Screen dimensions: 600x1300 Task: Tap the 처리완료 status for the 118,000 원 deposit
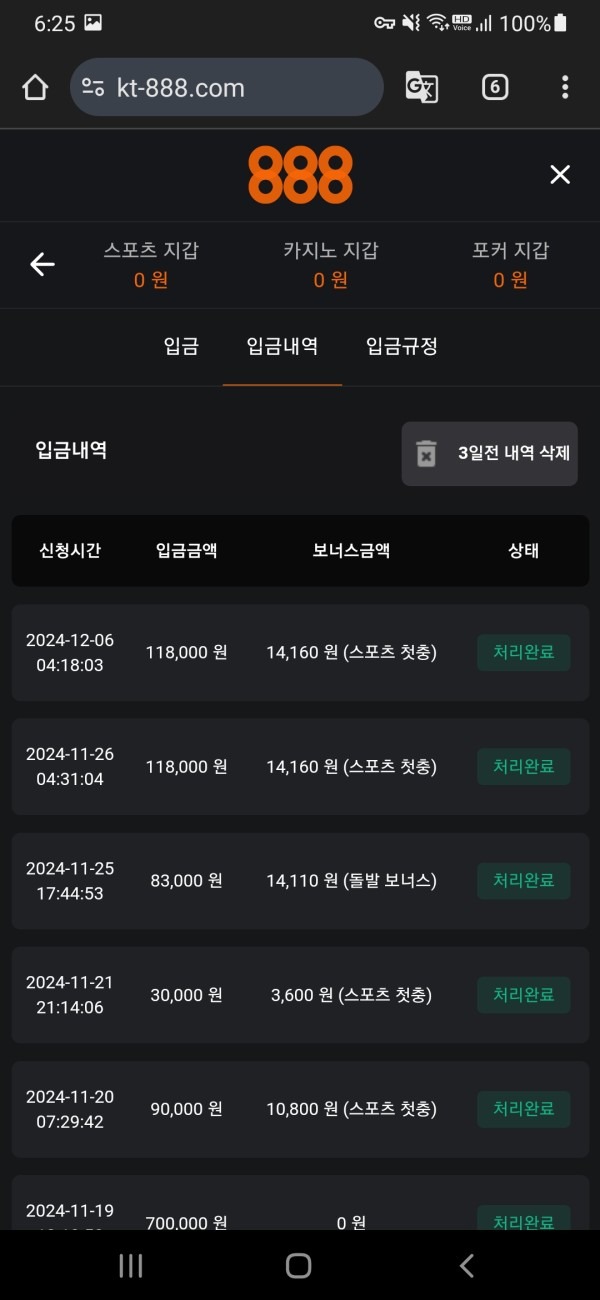click(x=523, y=652)
